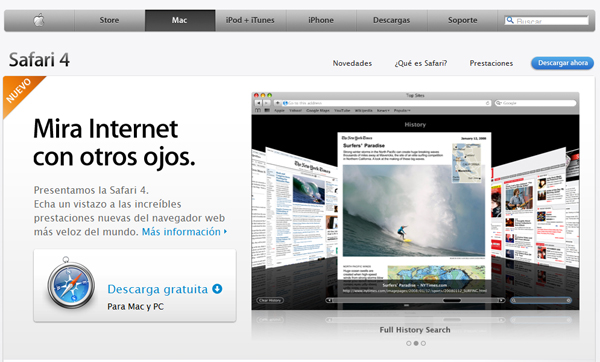Follow the Más información link
600x362 pixels.
[x=184, y=232]
